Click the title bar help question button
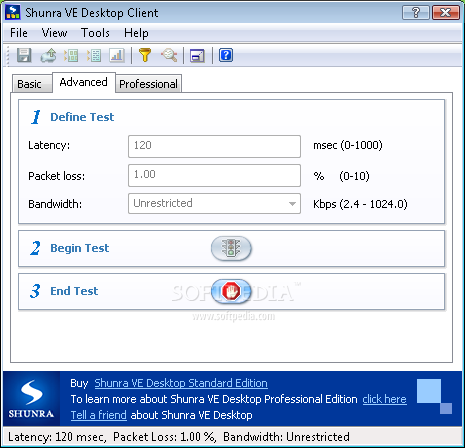Screen dimensions: 465x448 [x=416, y=13]
